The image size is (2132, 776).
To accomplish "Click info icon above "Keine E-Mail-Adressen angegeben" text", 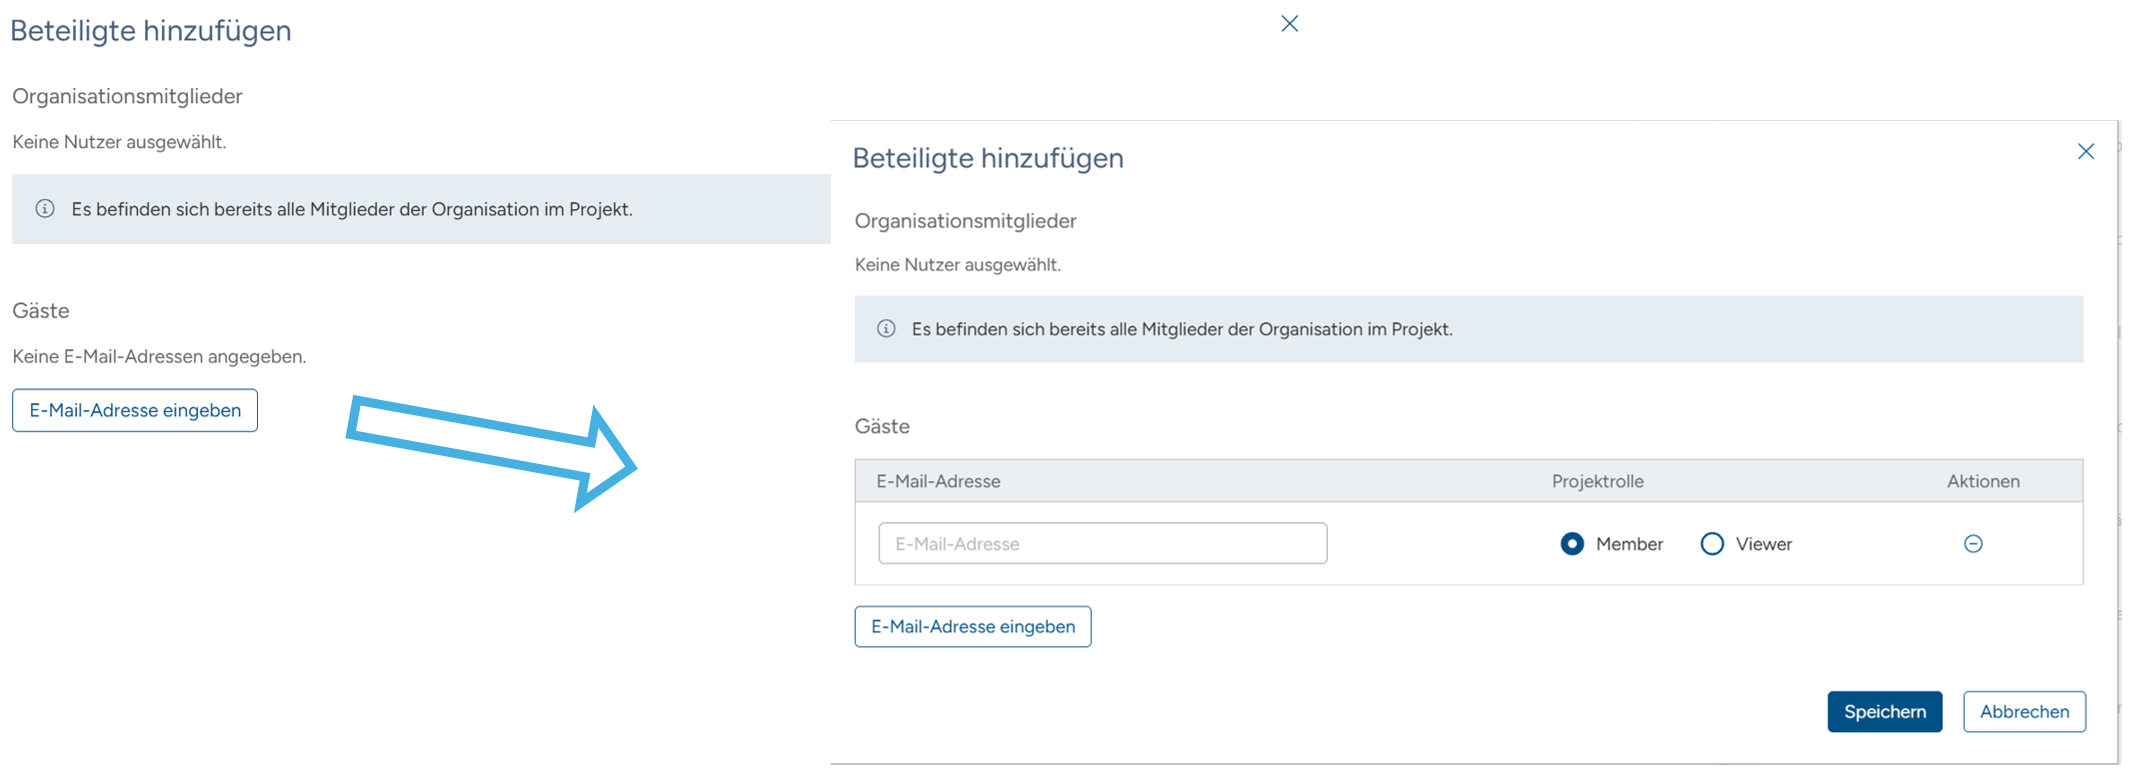I will tap(45, 209).
